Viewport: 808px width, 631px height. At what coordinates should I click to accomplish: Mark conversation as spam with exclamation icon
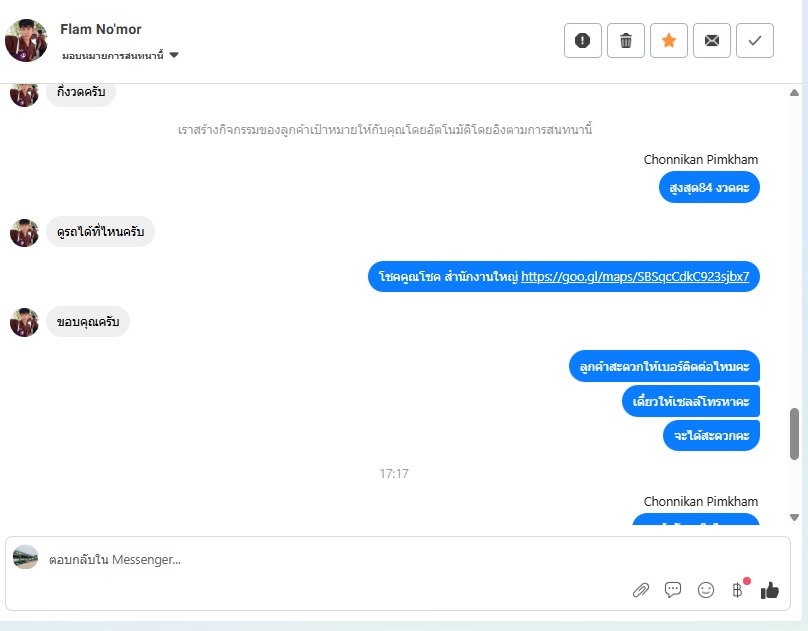click(x=582, y=40)
